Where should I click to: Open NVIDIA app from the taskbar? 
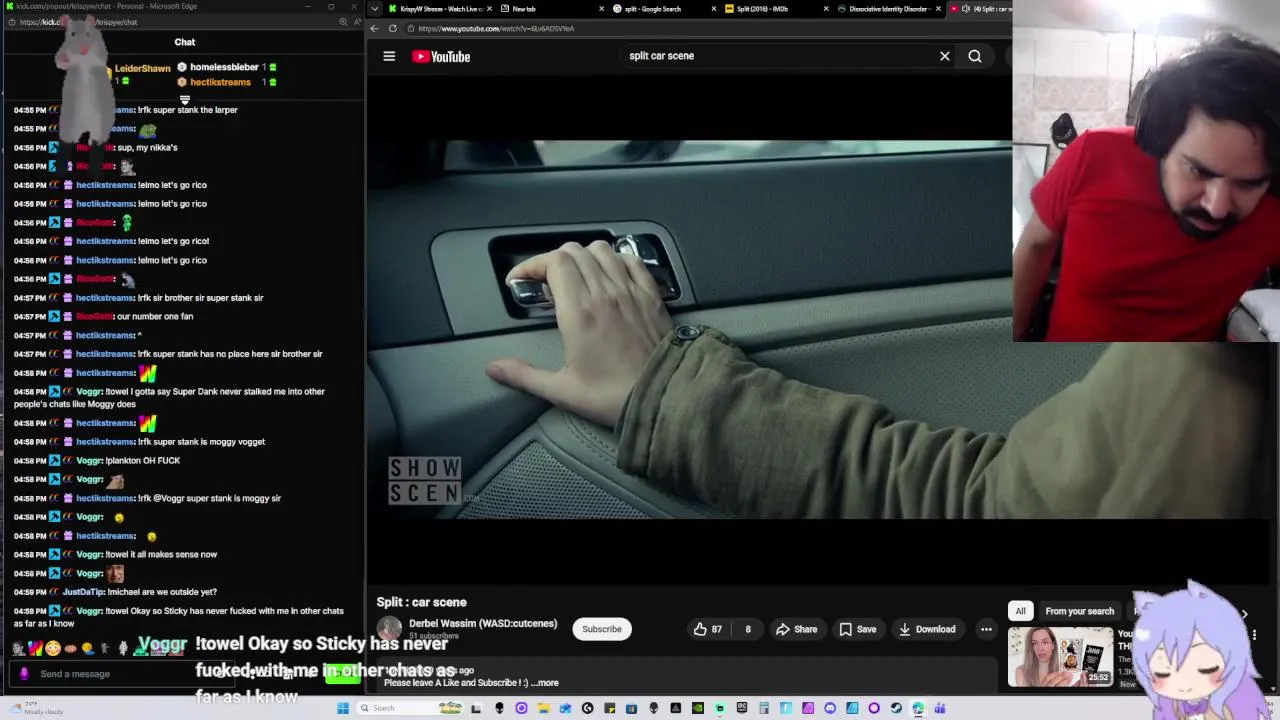[x=697, y=708]
